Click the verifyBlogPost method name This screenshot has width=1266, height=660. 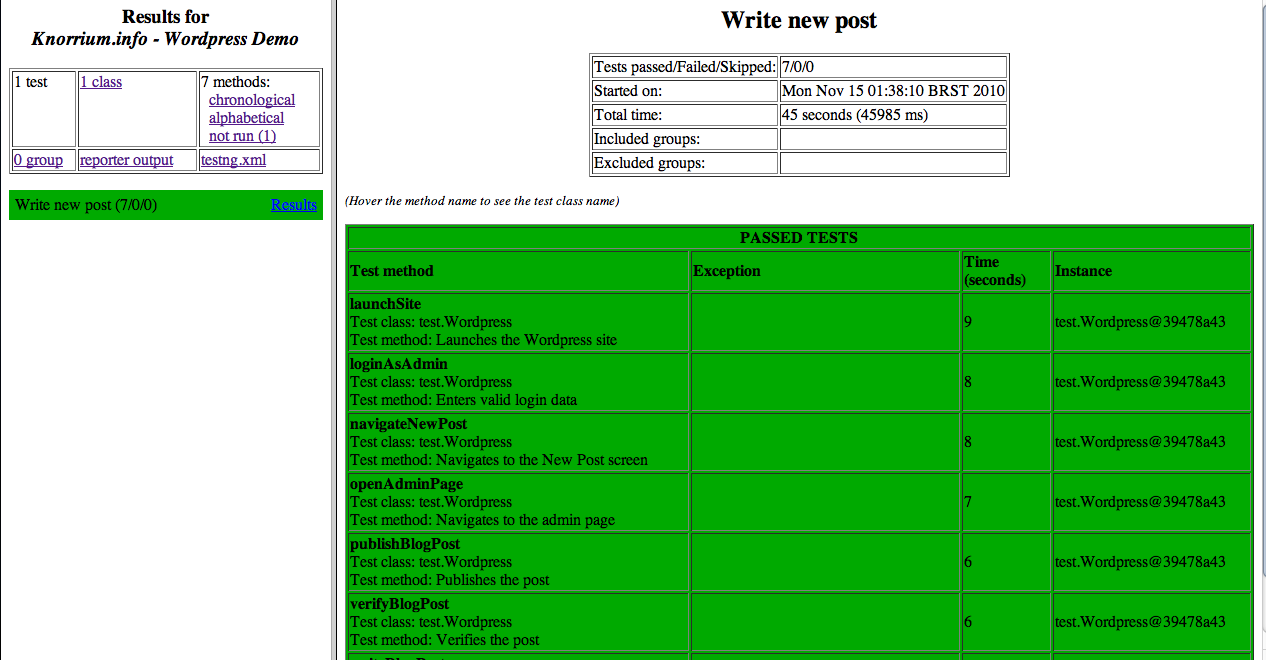[x=399, y=604]
